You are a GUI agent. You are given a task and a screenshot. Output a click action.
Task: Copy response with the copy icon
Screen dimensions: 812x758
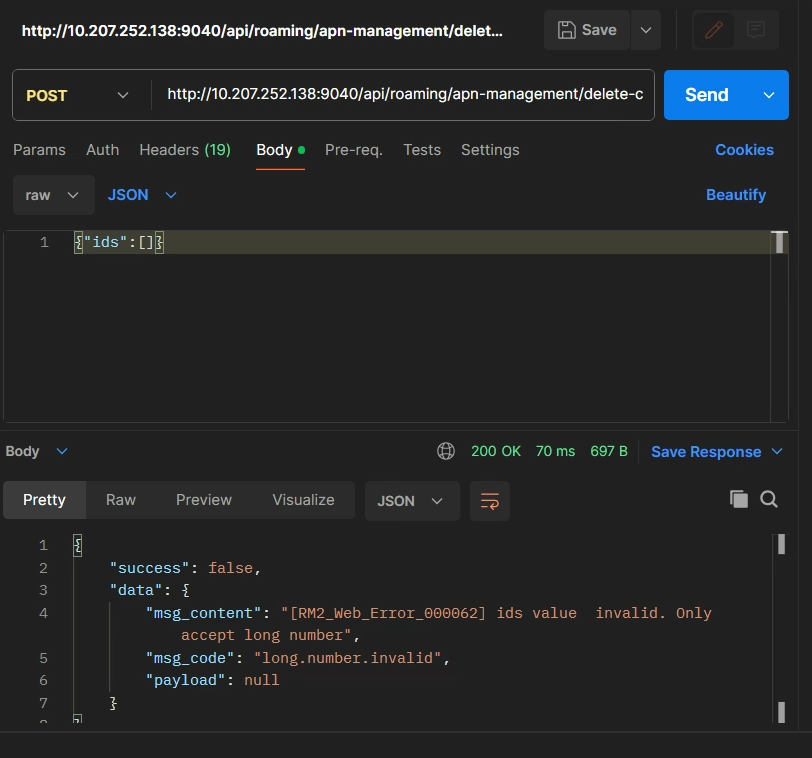click(739, 499)
